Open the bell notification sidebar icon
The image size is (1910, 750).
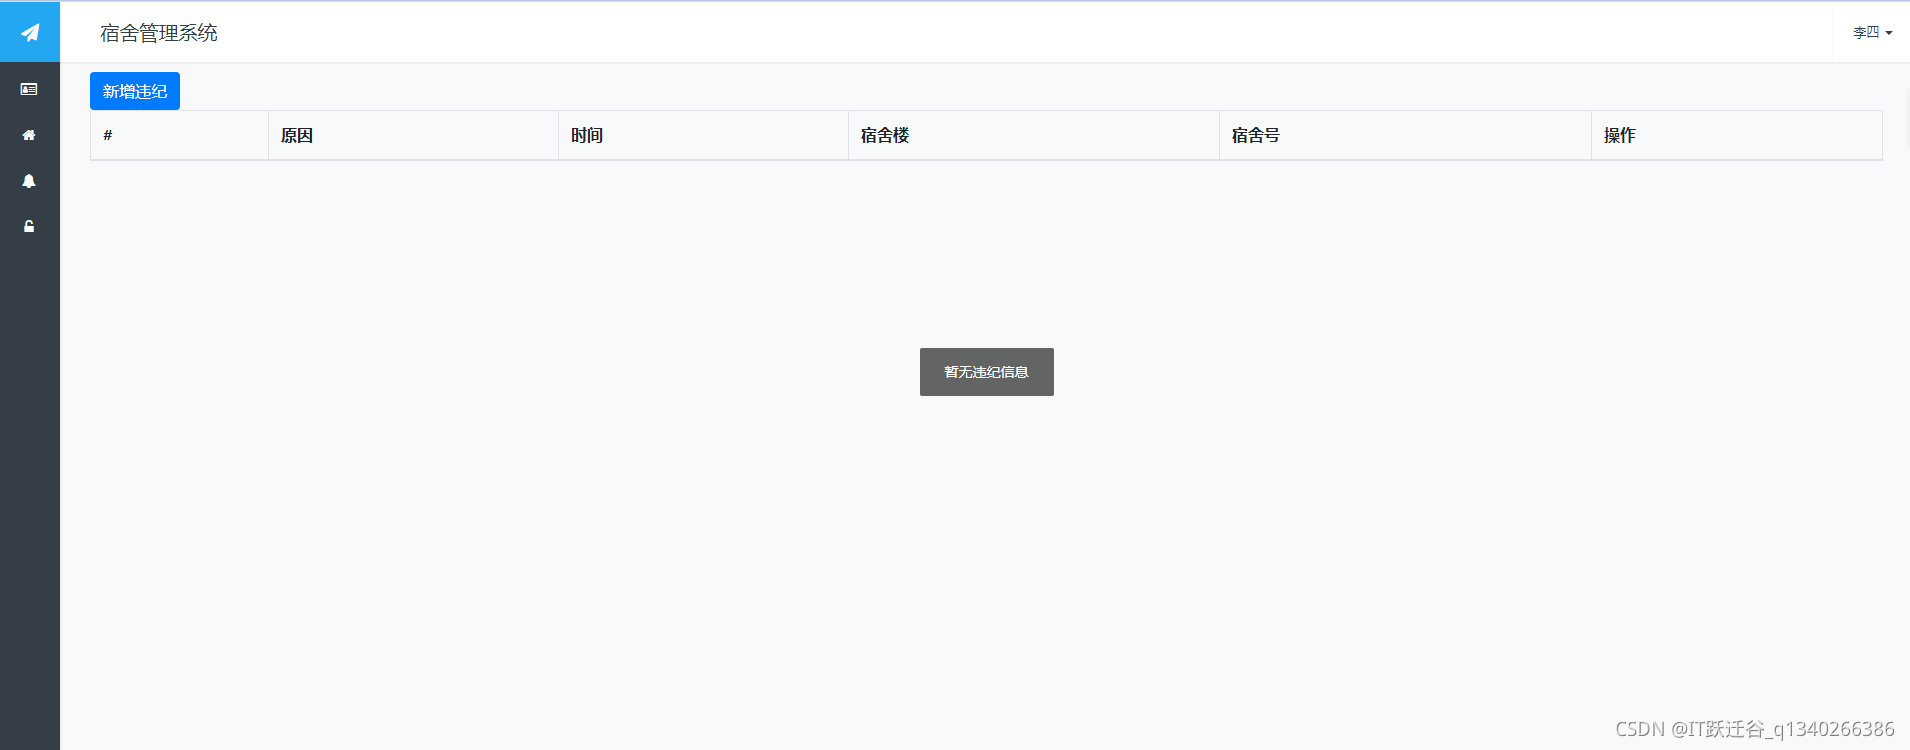pyautogui.click(x=29, y=181)
